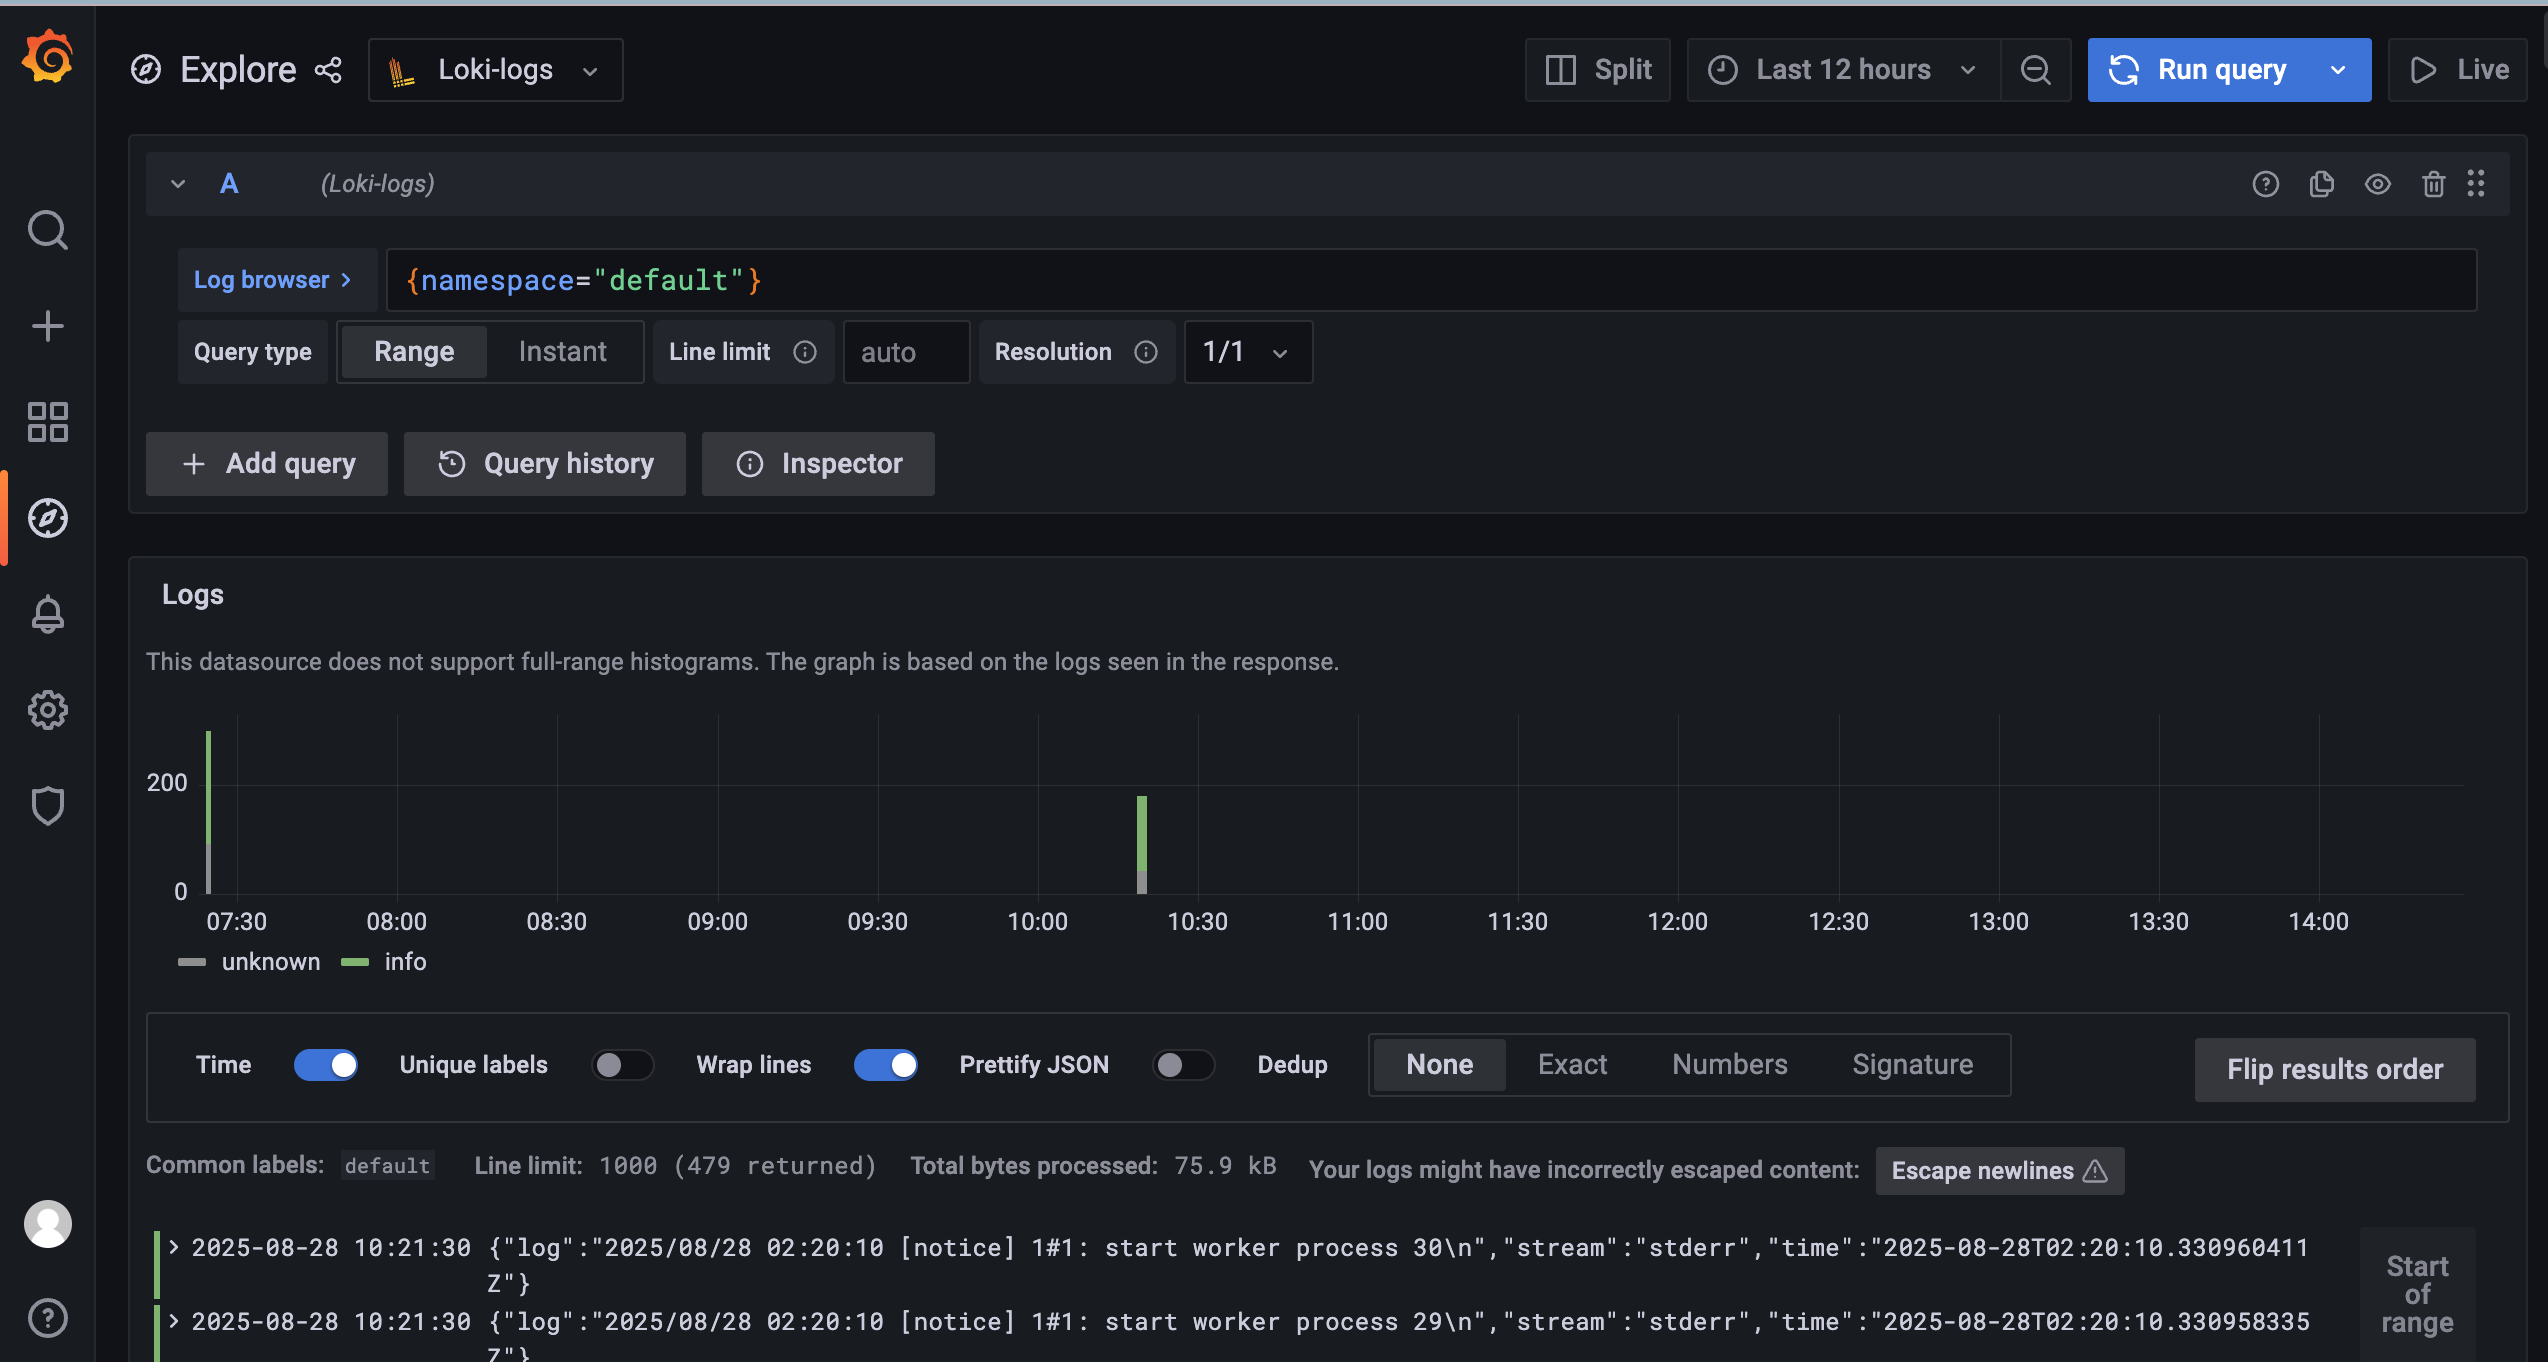Delete query A with trash icon
Screen dimensions: 2548x1362
click(2433, 184)
